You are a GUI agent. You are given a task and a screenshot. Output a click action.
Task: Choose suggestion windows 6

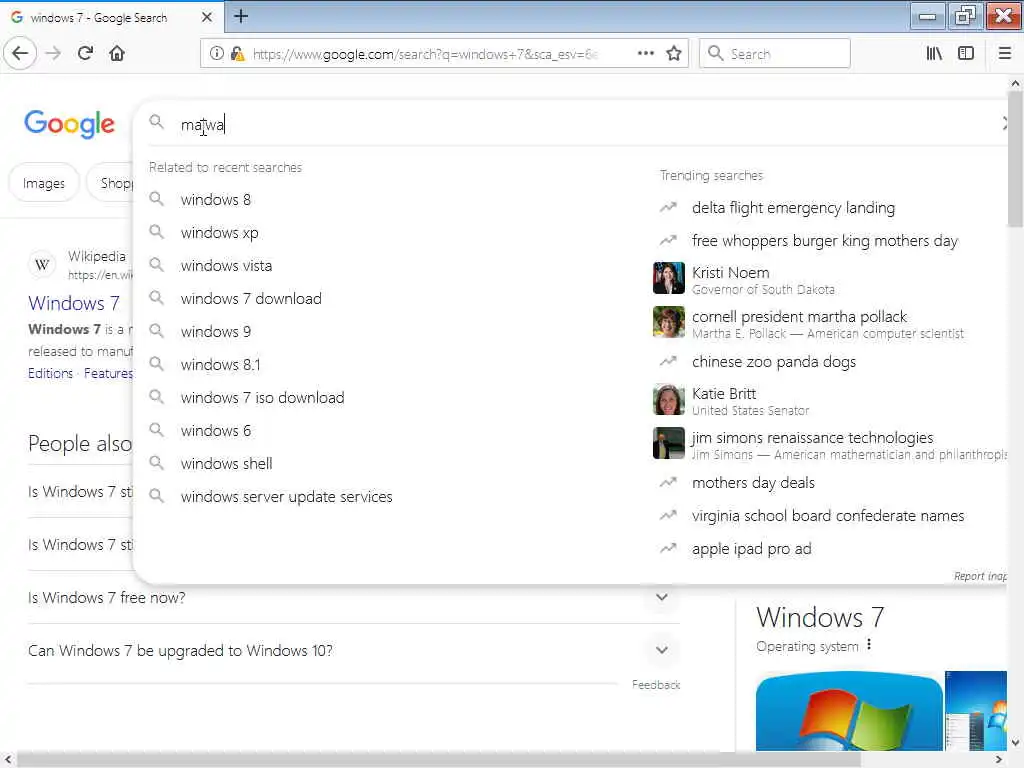coord(216,430)
